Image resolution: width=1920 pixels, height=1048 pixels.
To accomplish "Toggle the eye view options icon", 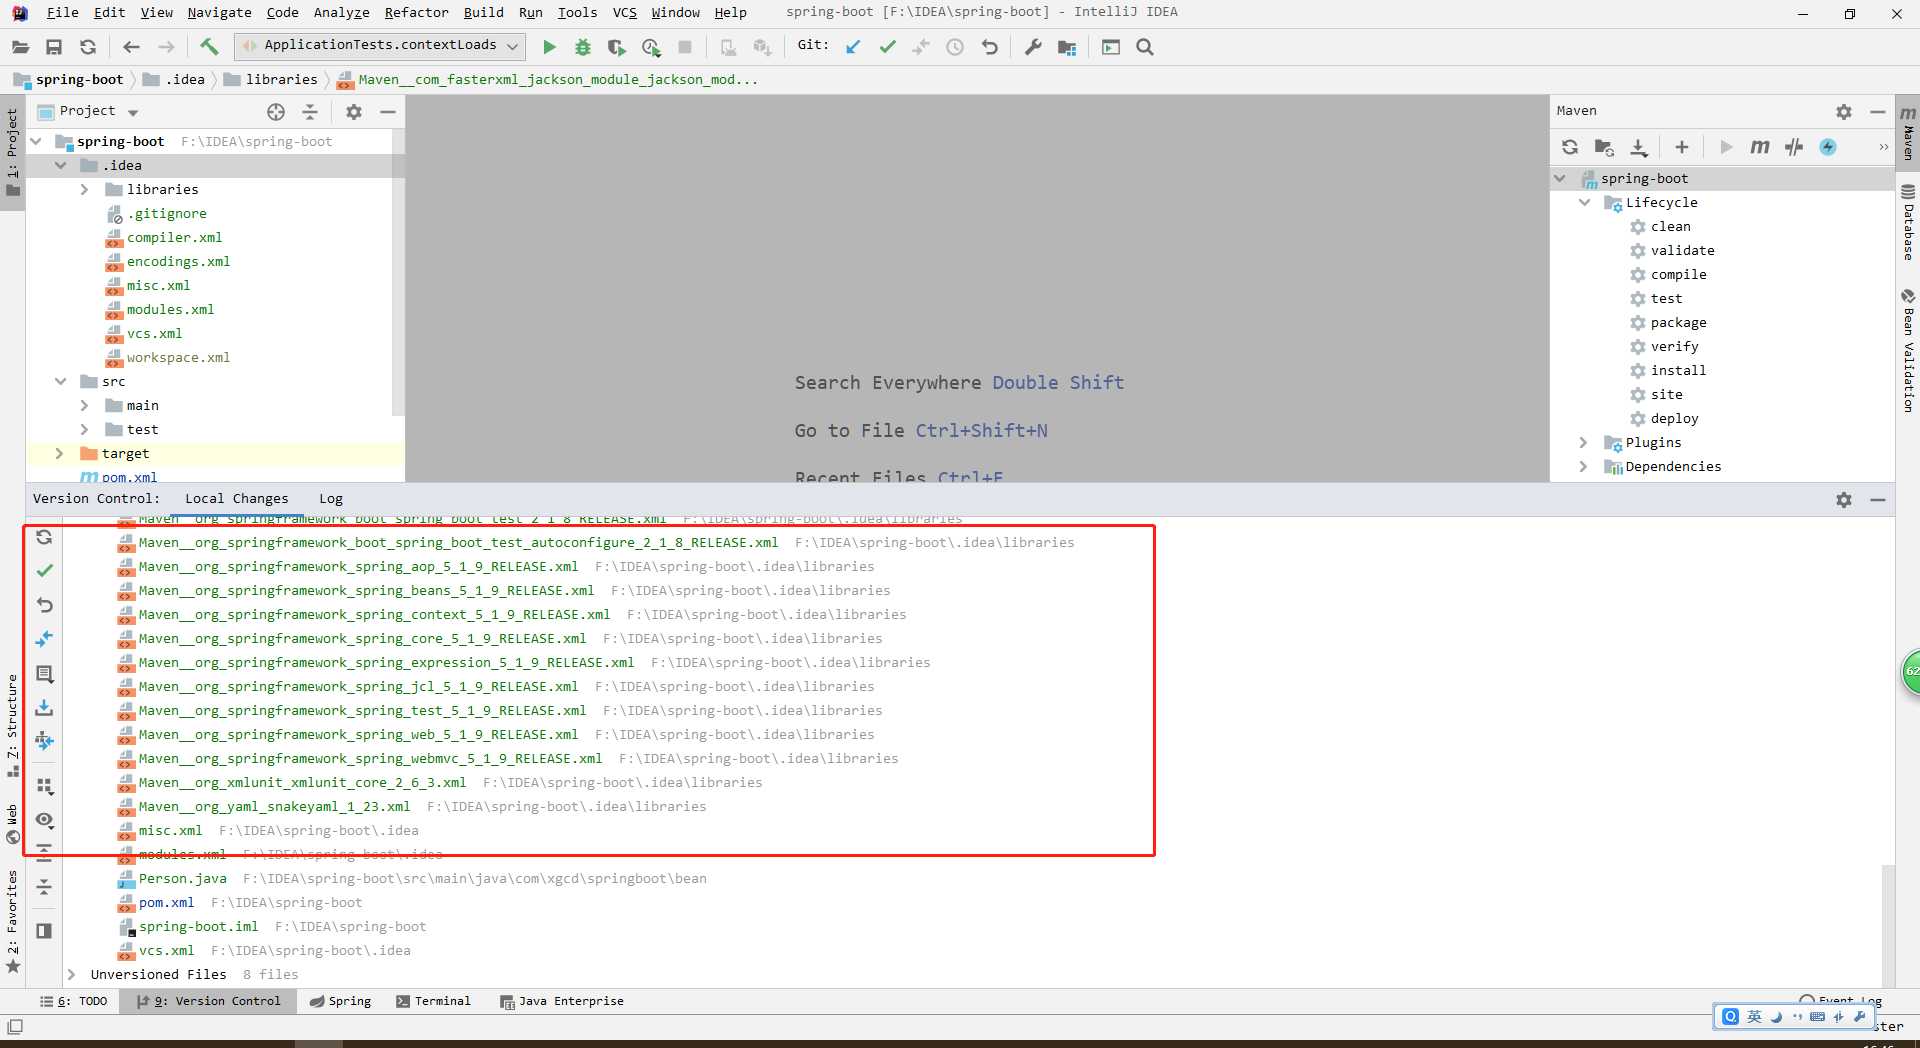I will click(x=44, y=820).
